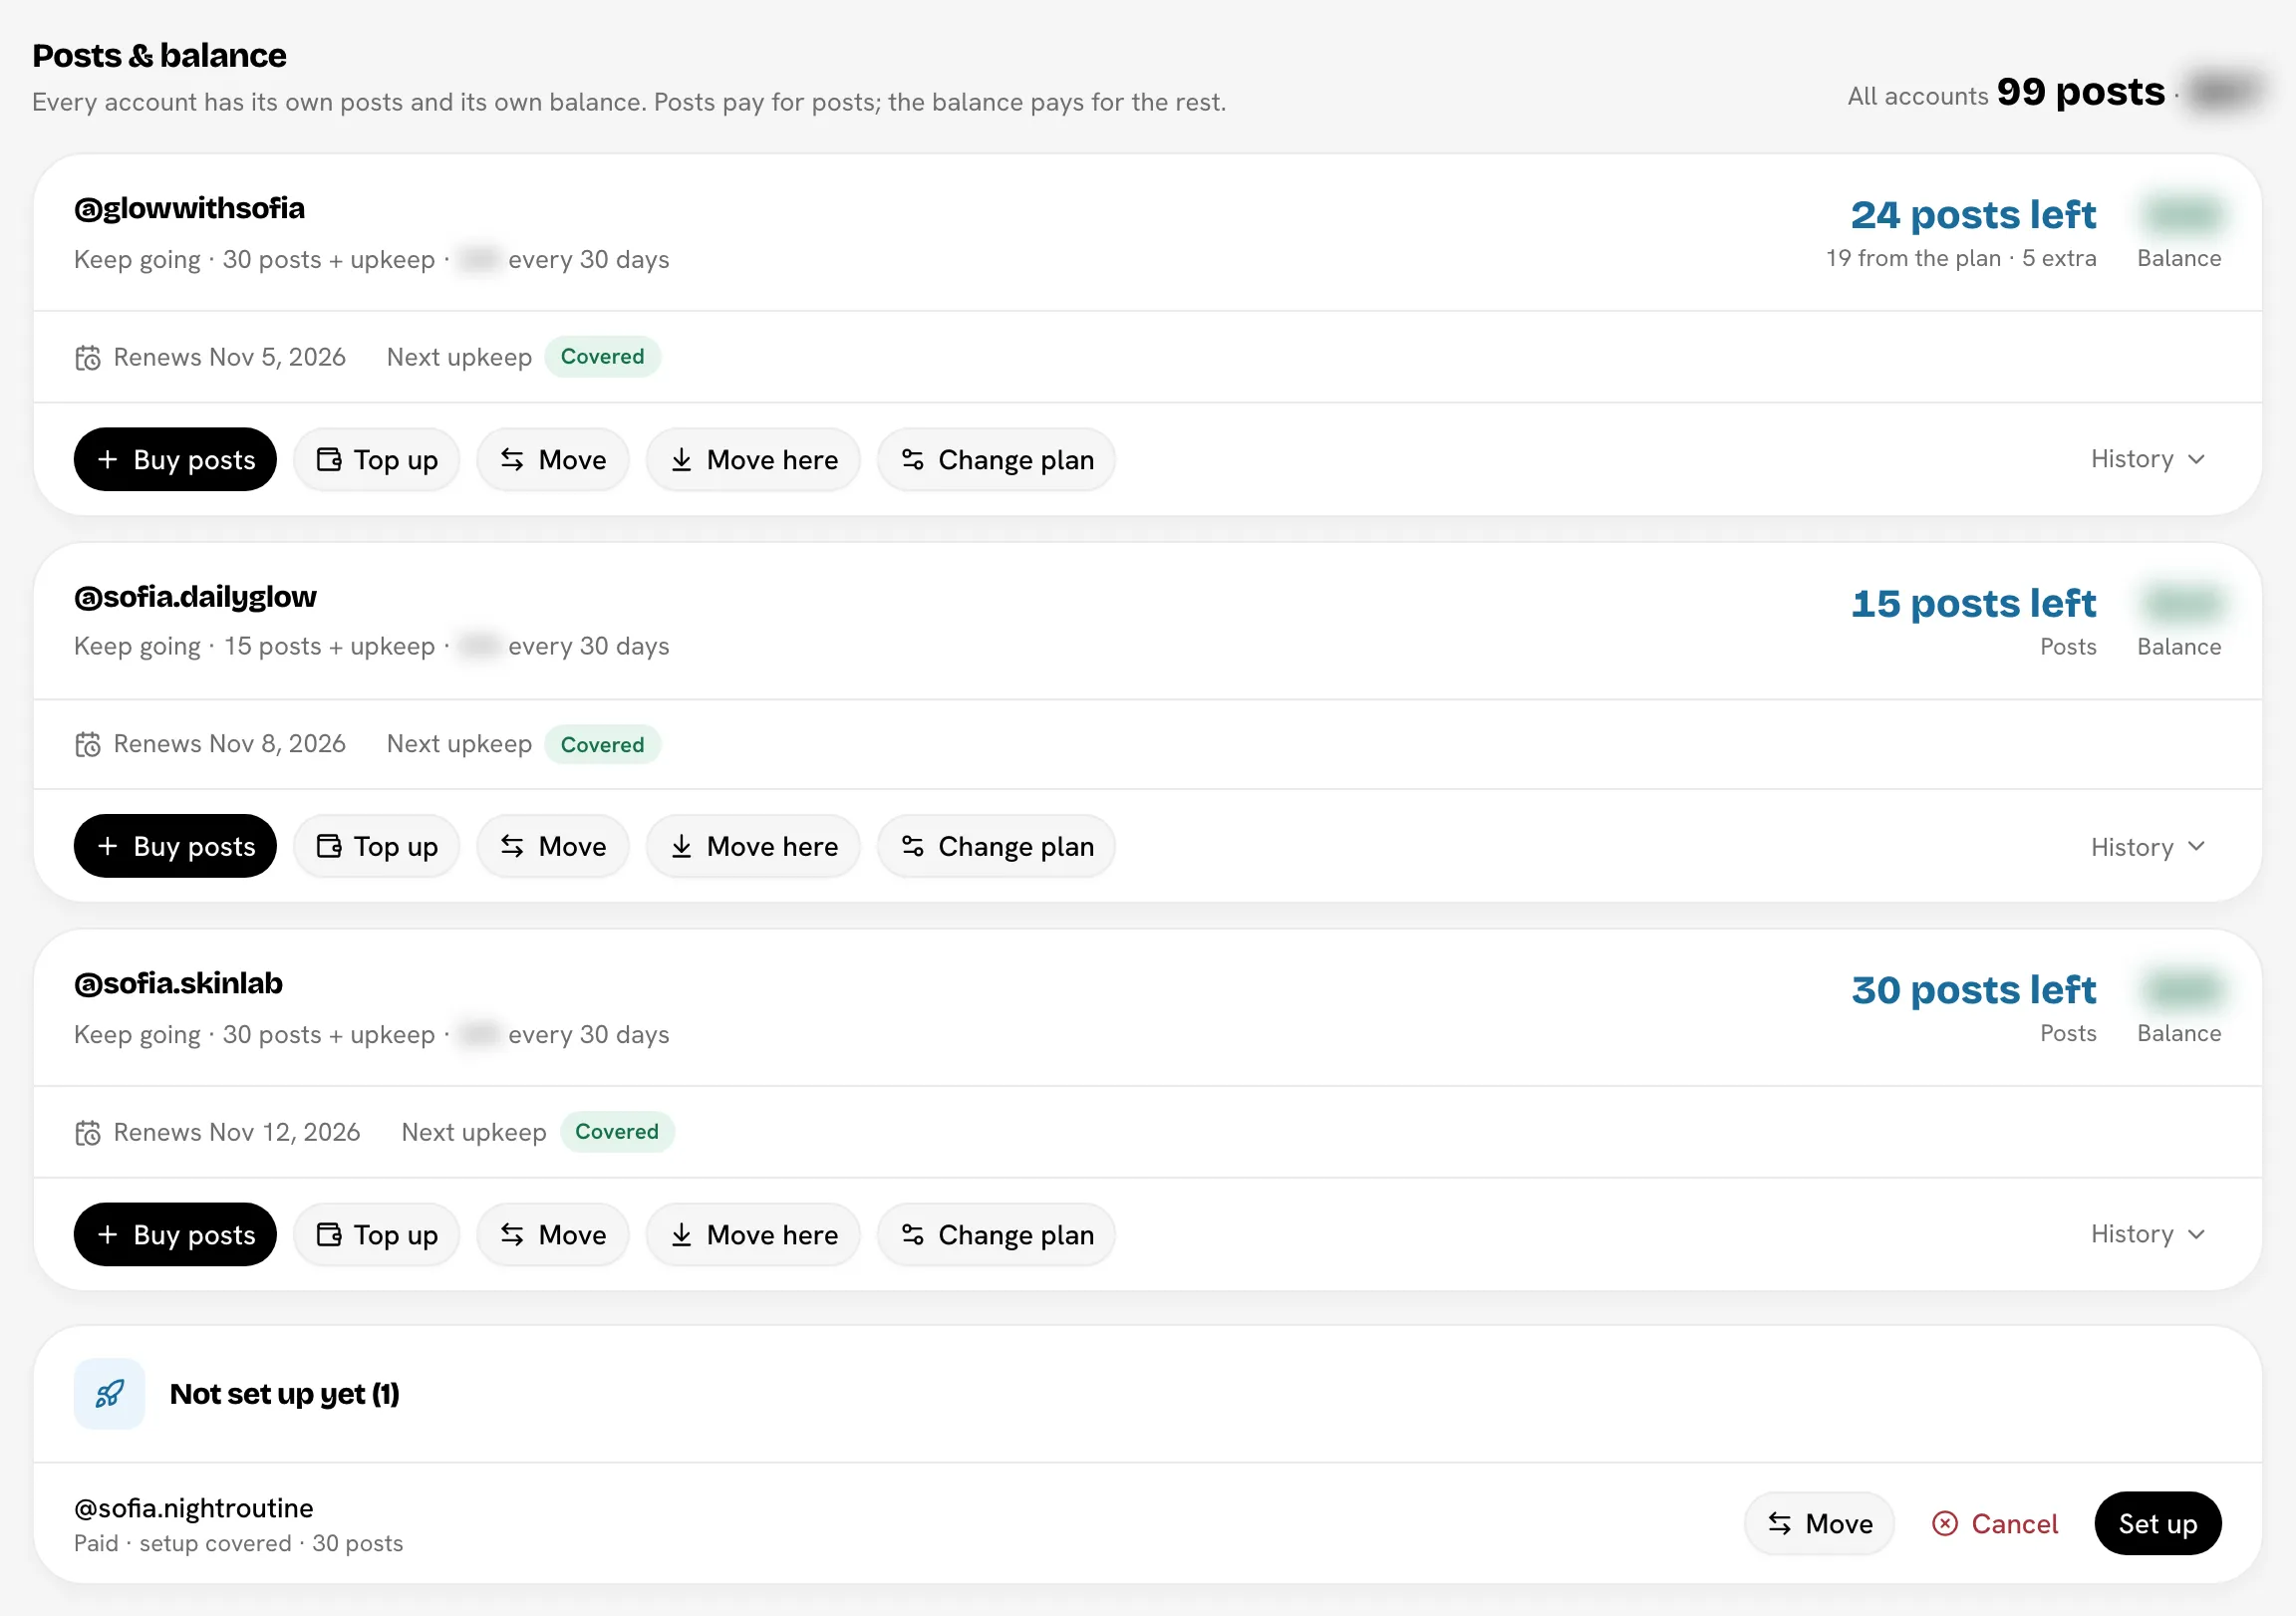Expand History for @glowwithsofia

pos(2147,459)
